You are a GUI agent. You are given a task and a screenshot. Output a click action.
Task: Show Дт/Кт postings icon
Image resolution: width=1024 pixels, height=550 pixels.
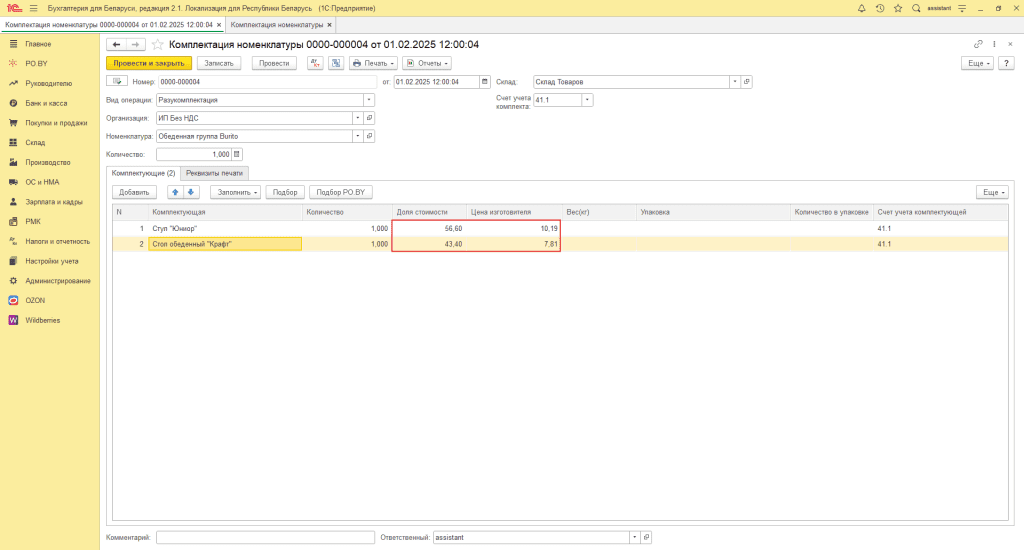pyautogui.click(x=315, y=63)
